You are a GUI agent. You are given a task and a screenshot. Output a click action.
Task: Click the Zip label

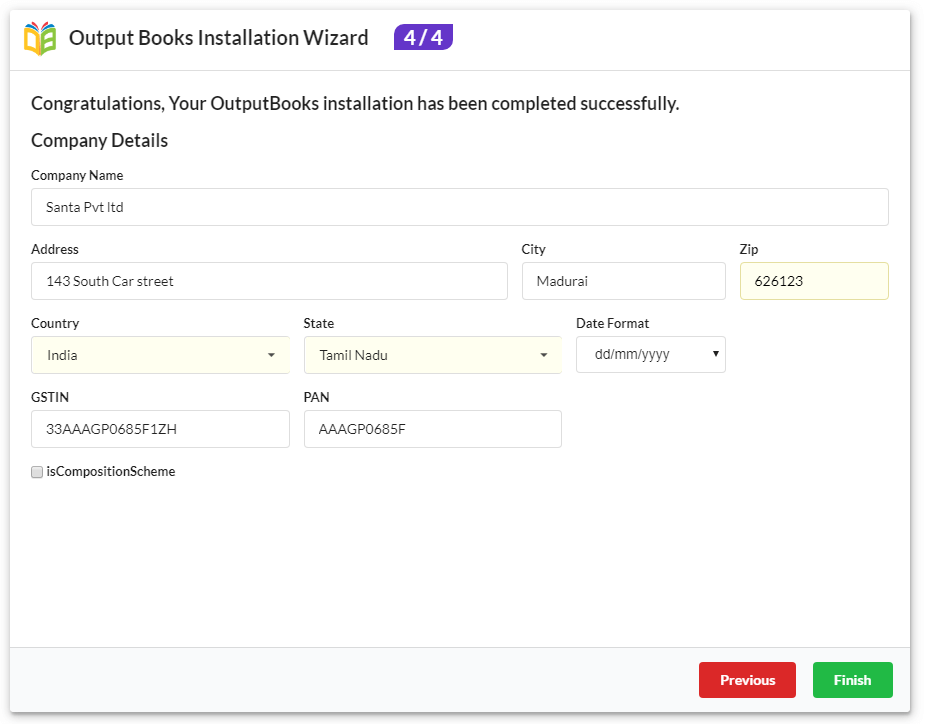click(749, 249)
